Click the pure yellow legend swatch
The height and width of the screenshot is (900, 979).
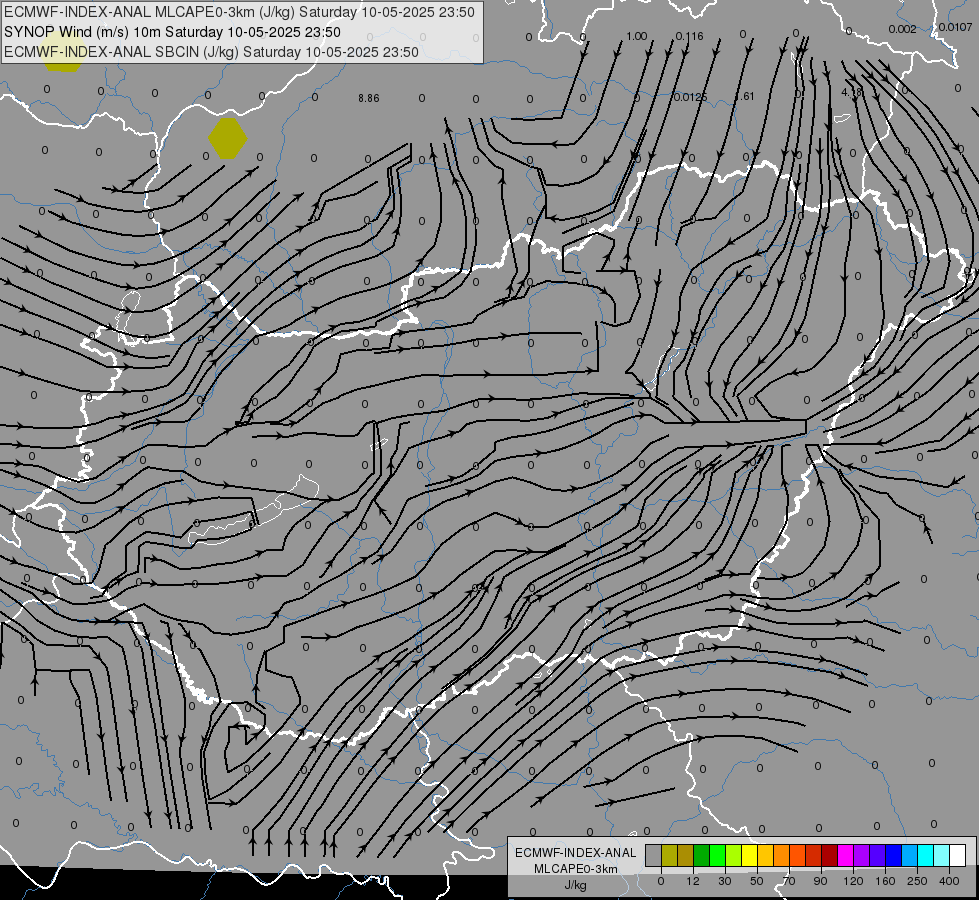click(749, 856)
